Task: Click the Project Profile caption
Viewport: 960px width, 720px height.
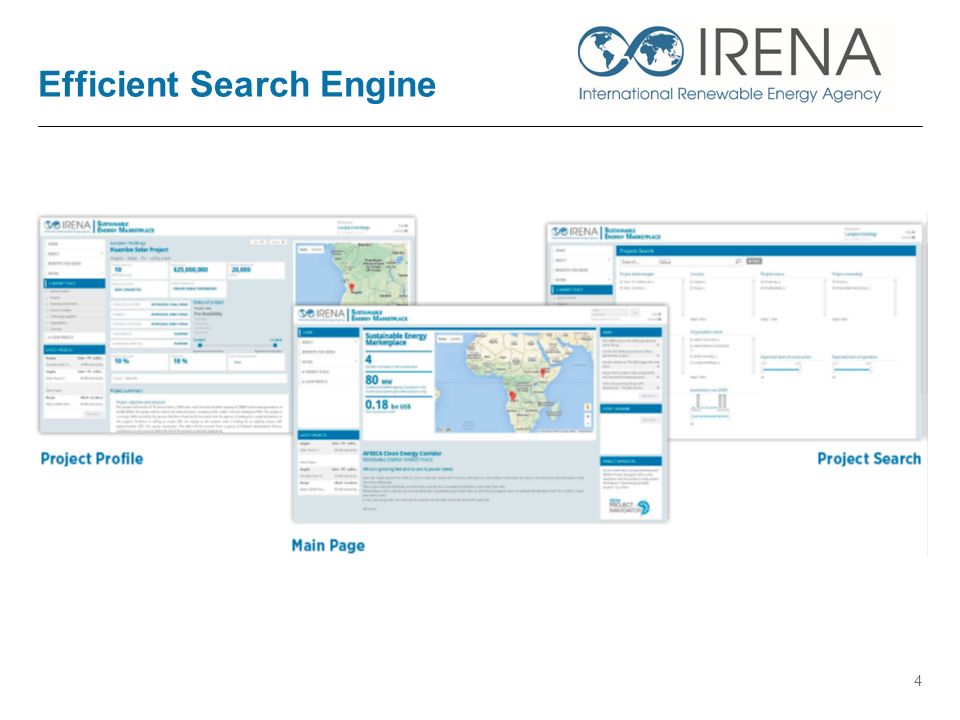Action: click(92, 459)
